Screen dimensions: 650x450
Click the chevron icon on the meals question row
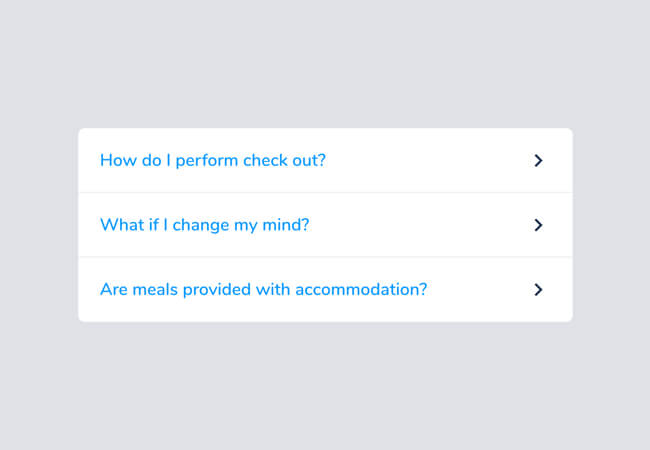538,290
